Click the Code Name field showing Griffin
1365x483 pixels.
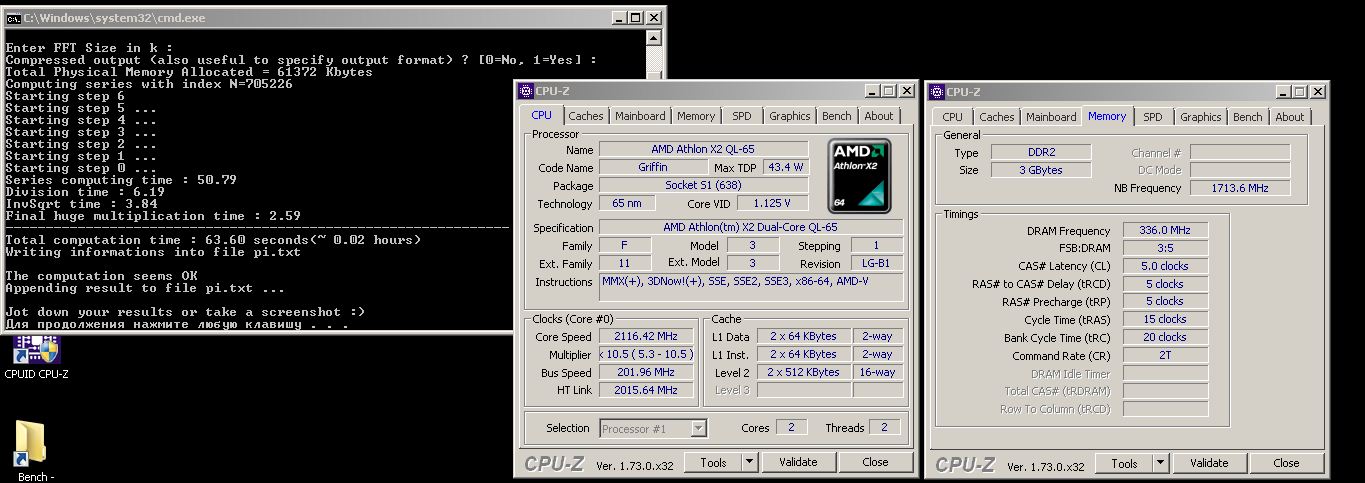tap(653, 167)
